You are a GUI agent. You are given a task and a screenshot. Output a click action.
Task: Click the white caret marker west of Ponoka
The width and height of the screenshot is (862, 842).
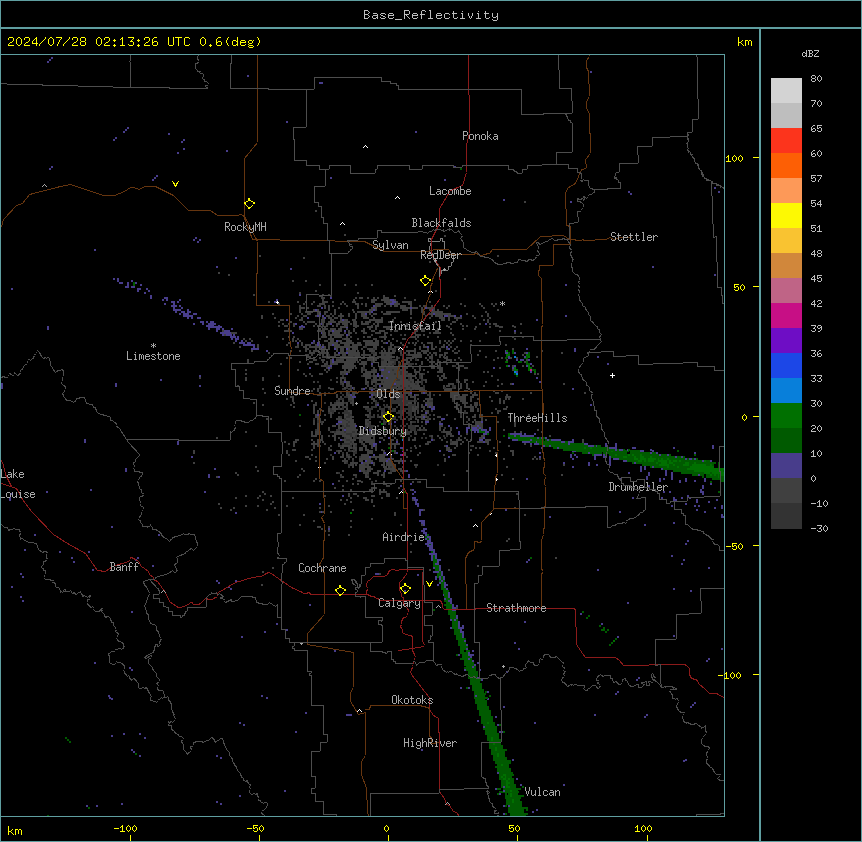pos(365,147)
